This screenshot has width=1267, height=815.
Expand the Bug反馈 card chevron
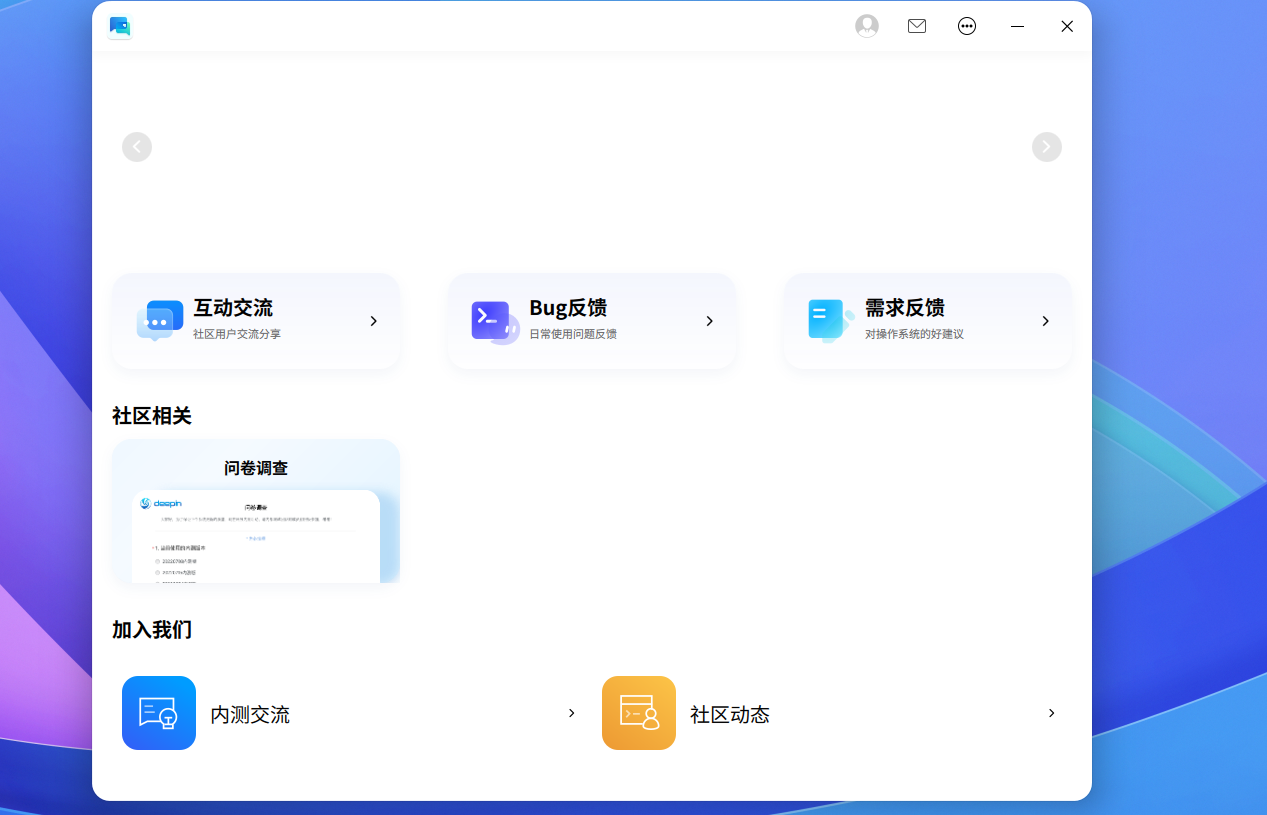pos(709,321)
